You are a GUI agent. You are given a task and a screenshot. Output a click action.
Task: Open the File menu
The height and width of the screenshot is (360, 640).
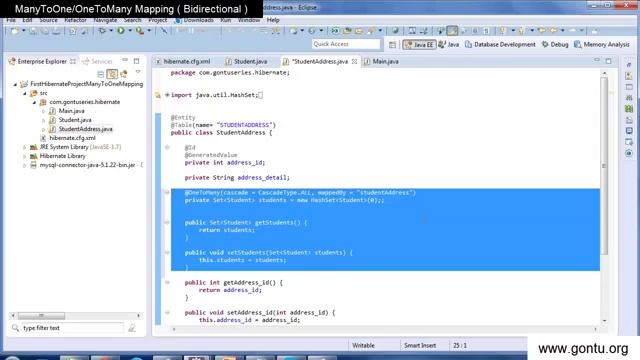11,20
